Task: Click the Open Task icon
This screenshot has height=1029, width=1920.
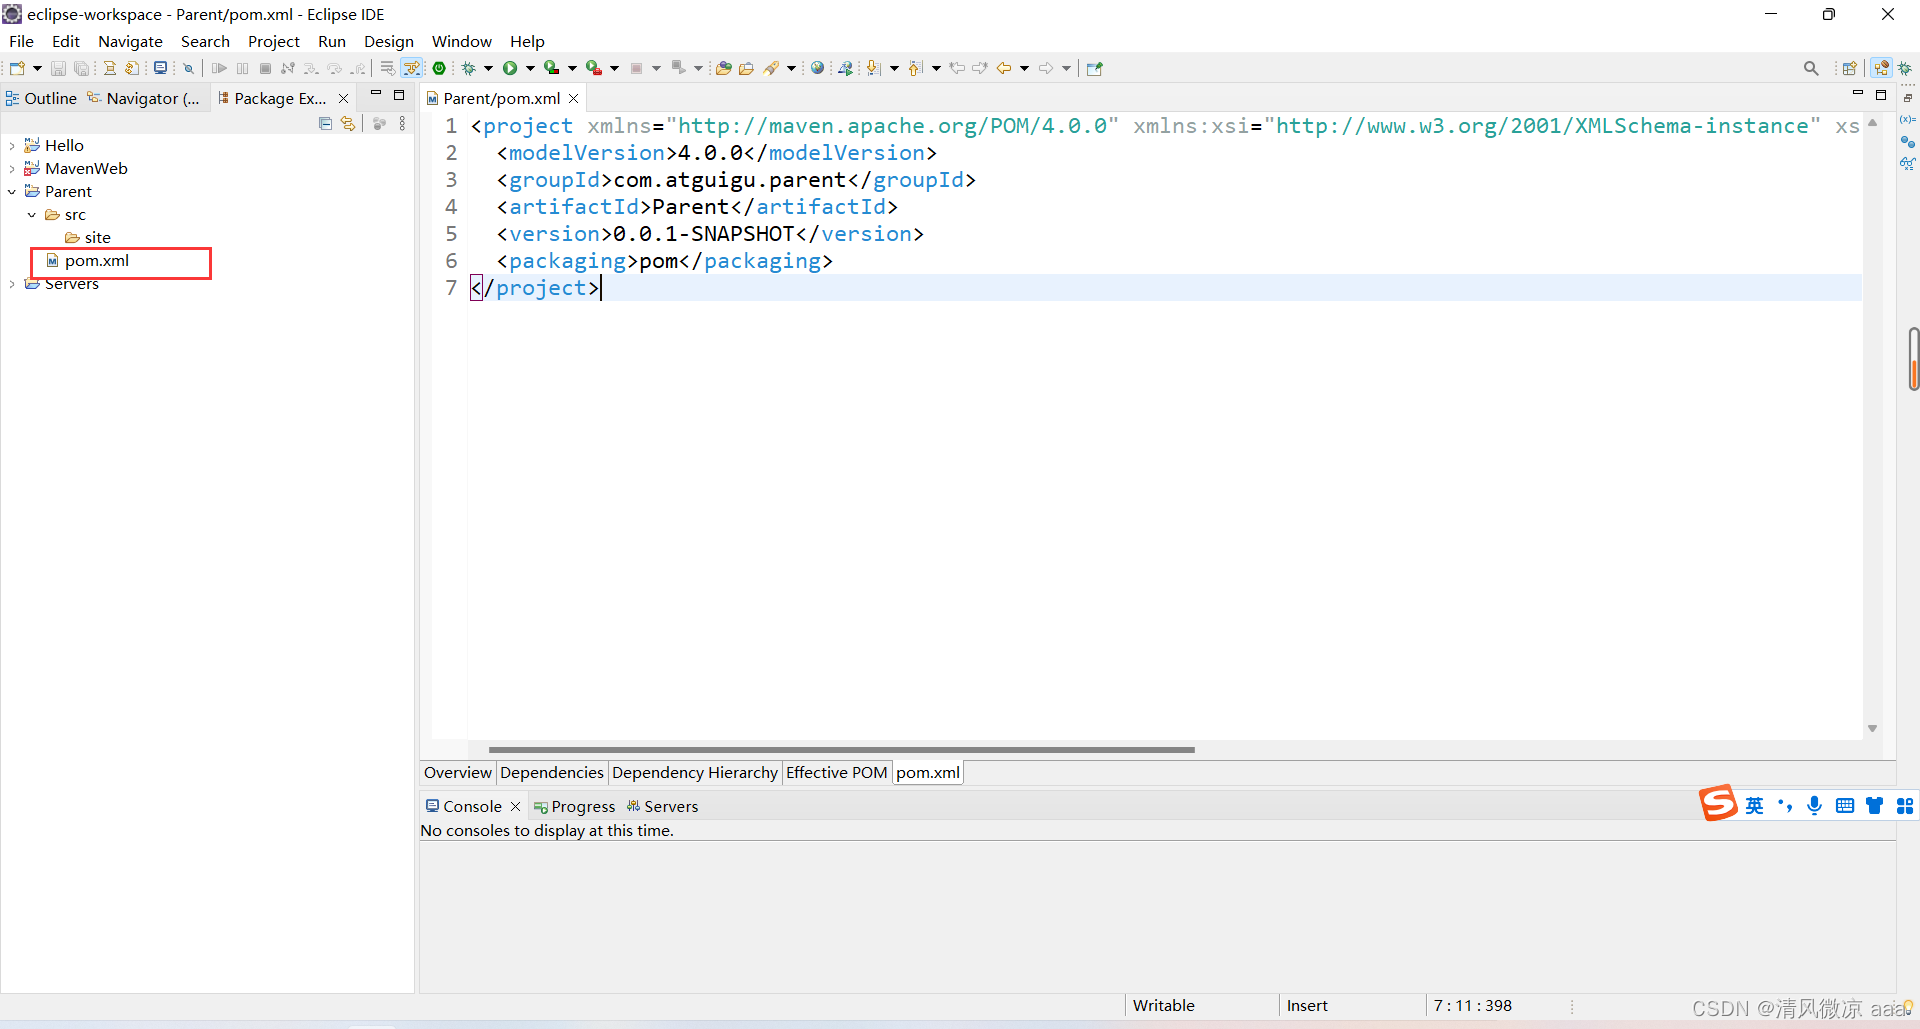Action: 746,68
